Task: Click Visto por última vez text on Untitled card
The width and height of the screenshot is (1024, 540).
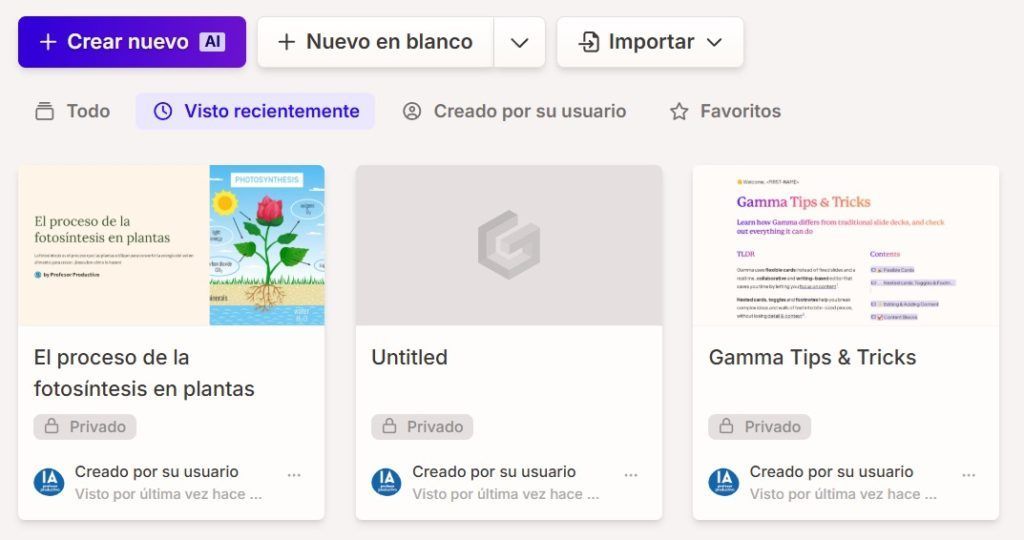Action: 505,494
